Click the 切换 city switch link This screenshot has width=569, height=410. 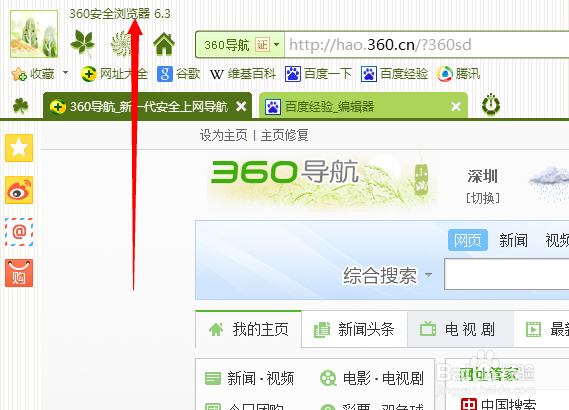click(x=483, y=198)
